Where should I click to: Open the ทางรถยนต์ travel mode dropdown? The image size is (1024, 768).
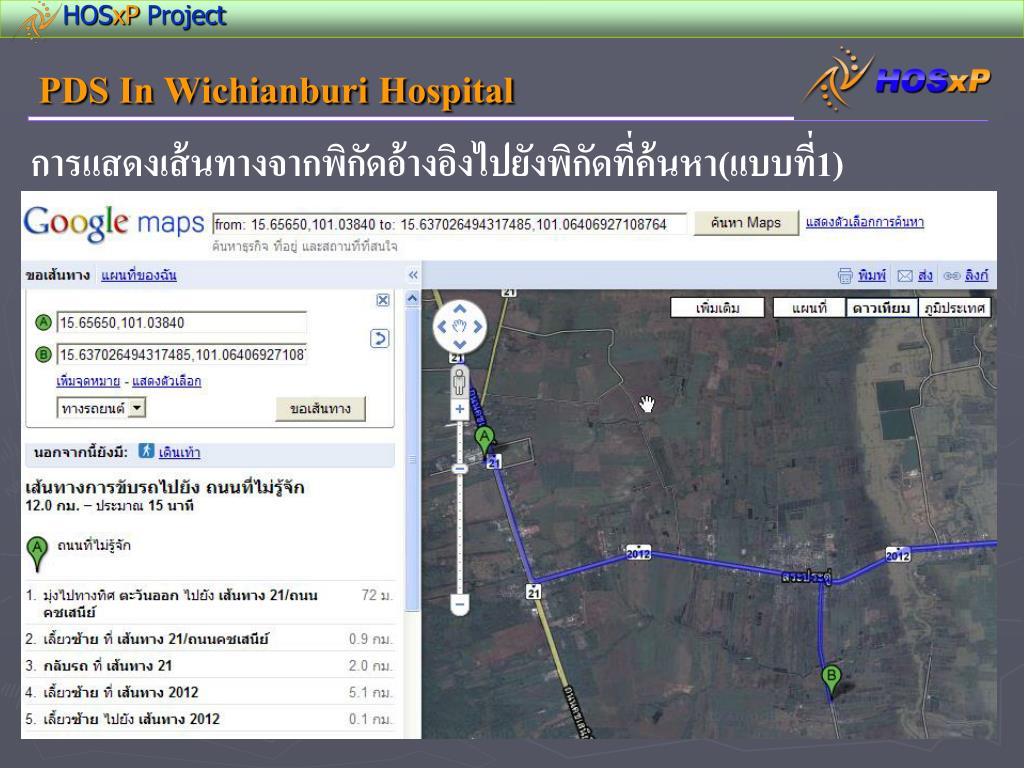pyautogui.click(x=101, y=409)
